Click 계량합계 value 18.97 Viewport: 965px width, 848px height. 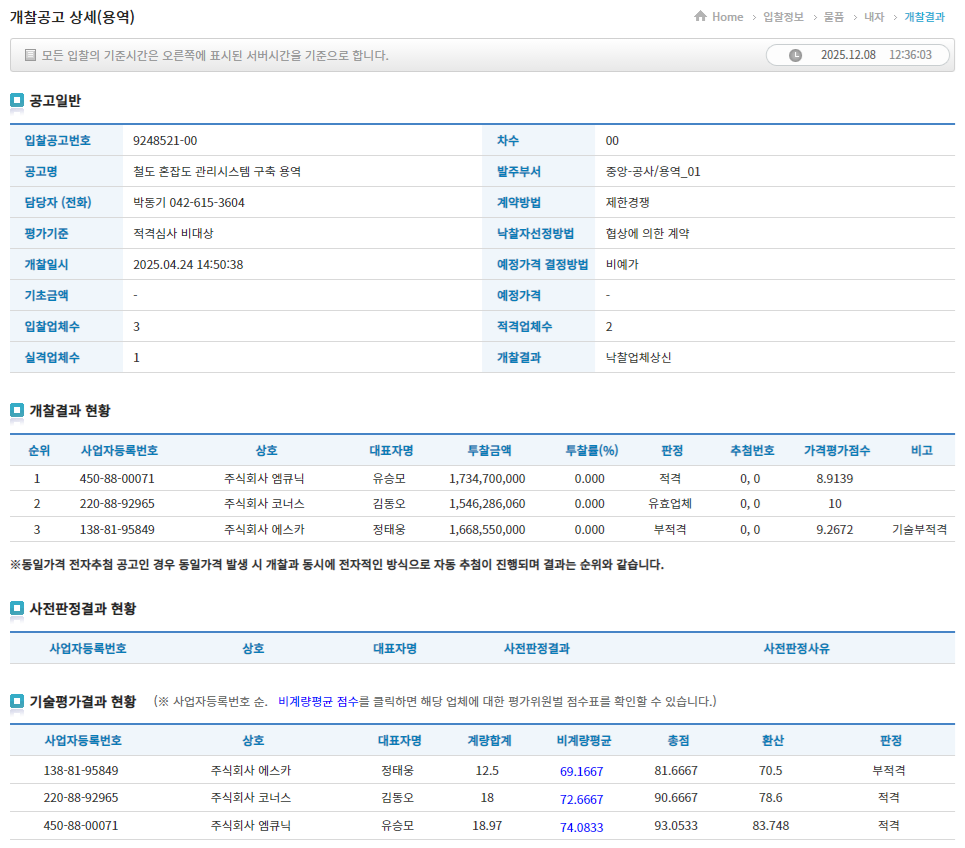[x=487, y=825]
